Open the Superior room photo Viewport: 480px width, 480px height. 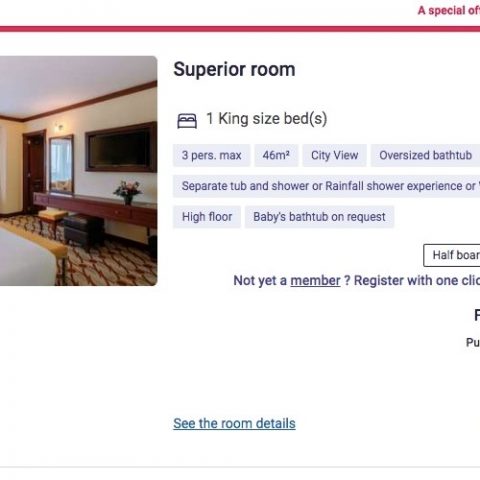pyautogui.click(x=78, y=171)
